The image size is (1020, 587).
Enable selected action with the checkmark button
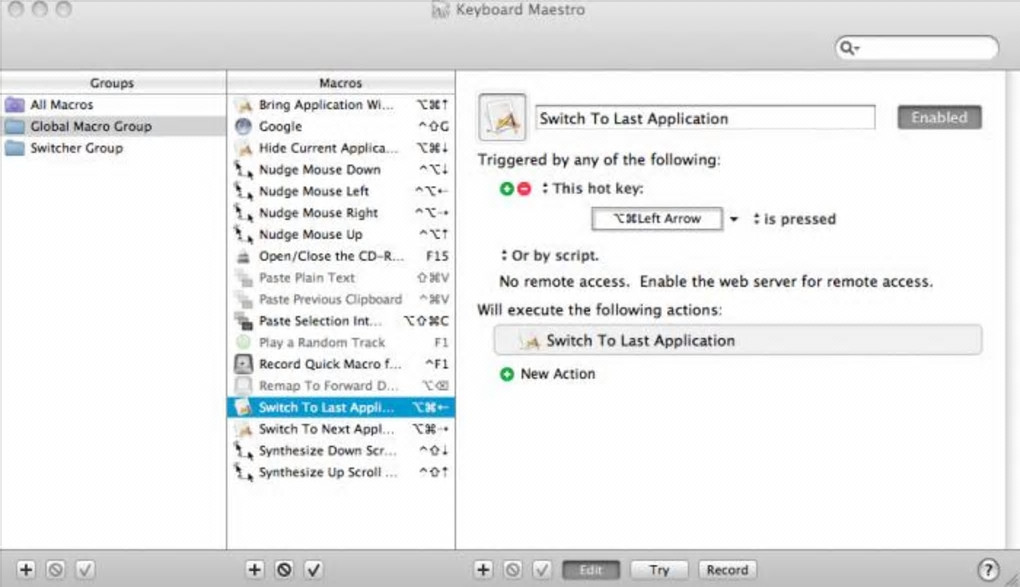(542, 570)
